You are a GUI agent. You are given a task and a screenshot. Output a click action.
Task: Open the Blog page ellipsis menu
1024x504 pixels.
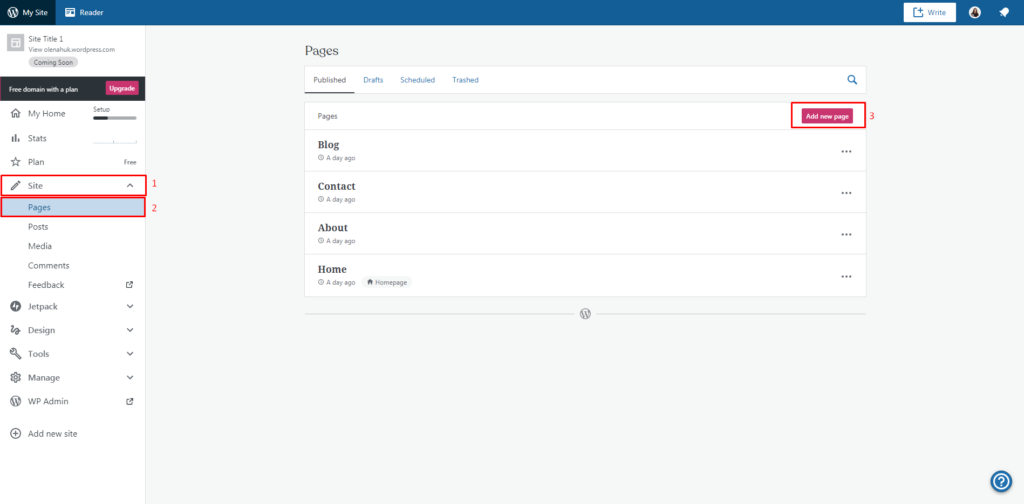[x=846, y=151]
